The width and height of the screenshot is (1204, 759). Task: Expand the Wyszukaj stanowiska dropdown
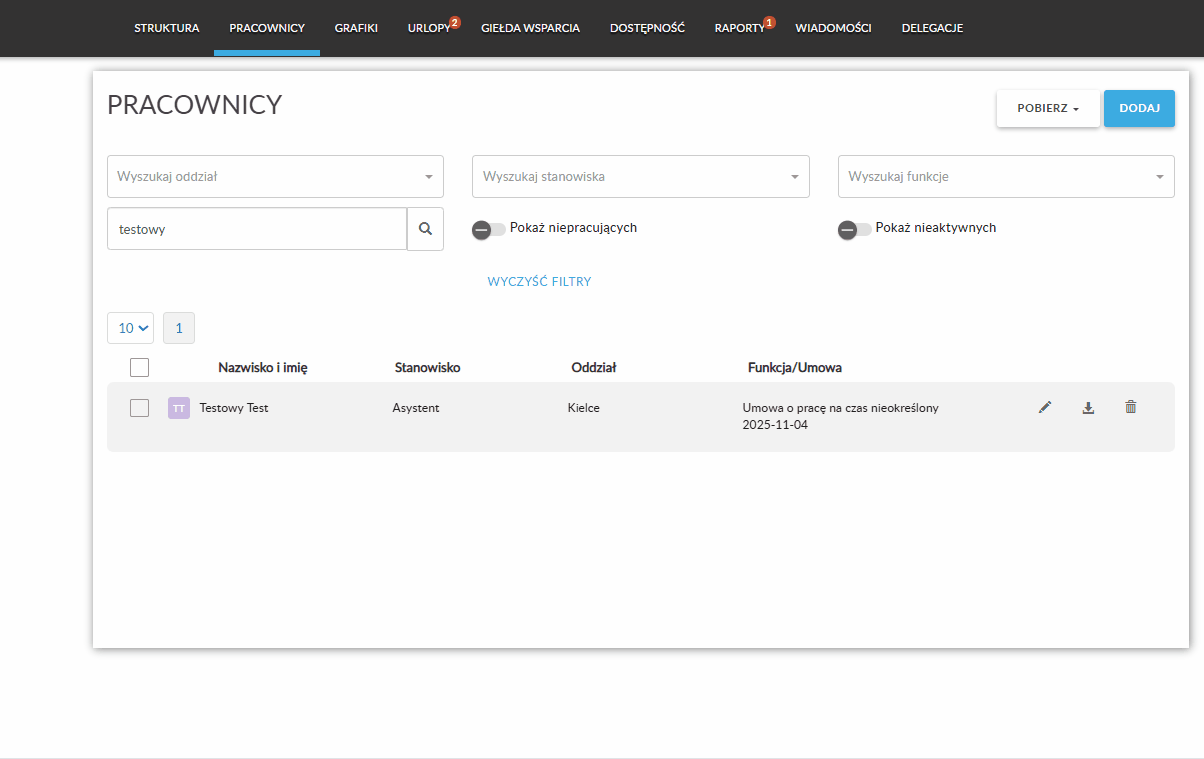[640, 177]
